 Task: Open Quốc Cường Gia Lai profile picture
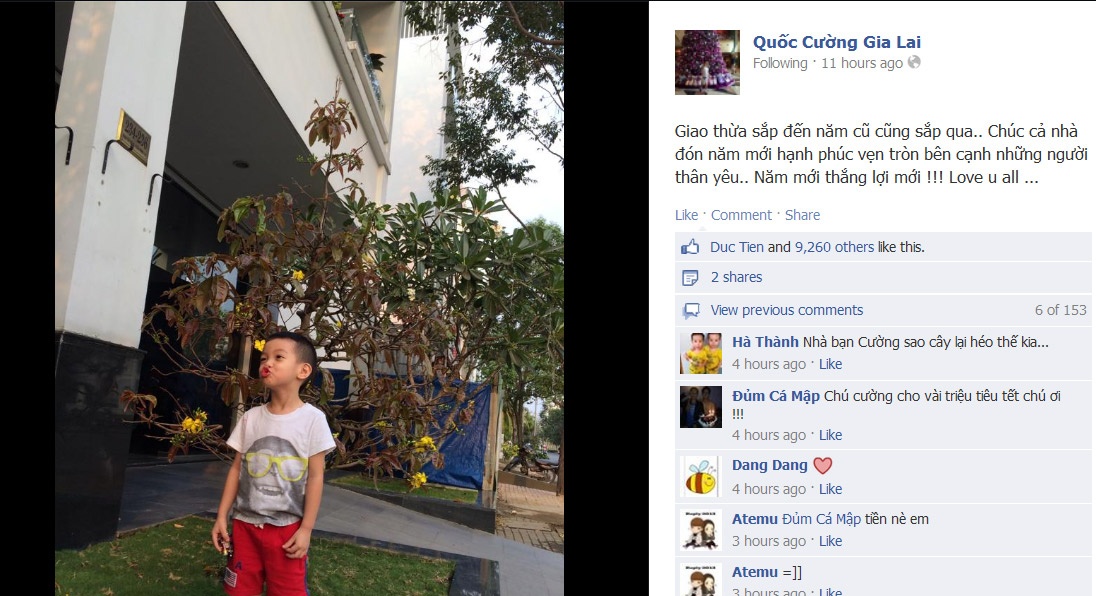[x=707, y=62]
